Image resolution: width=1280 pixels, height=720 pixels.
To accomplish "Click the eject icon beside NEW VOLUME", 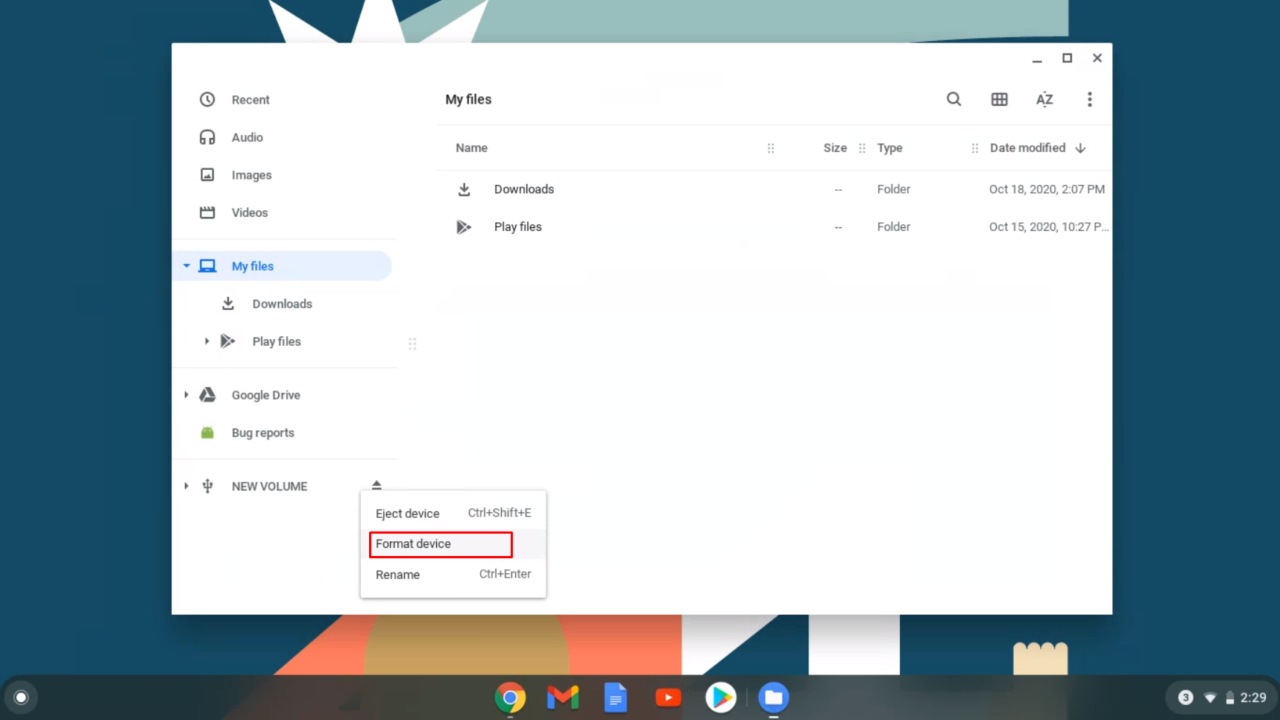I will point(376,485).
